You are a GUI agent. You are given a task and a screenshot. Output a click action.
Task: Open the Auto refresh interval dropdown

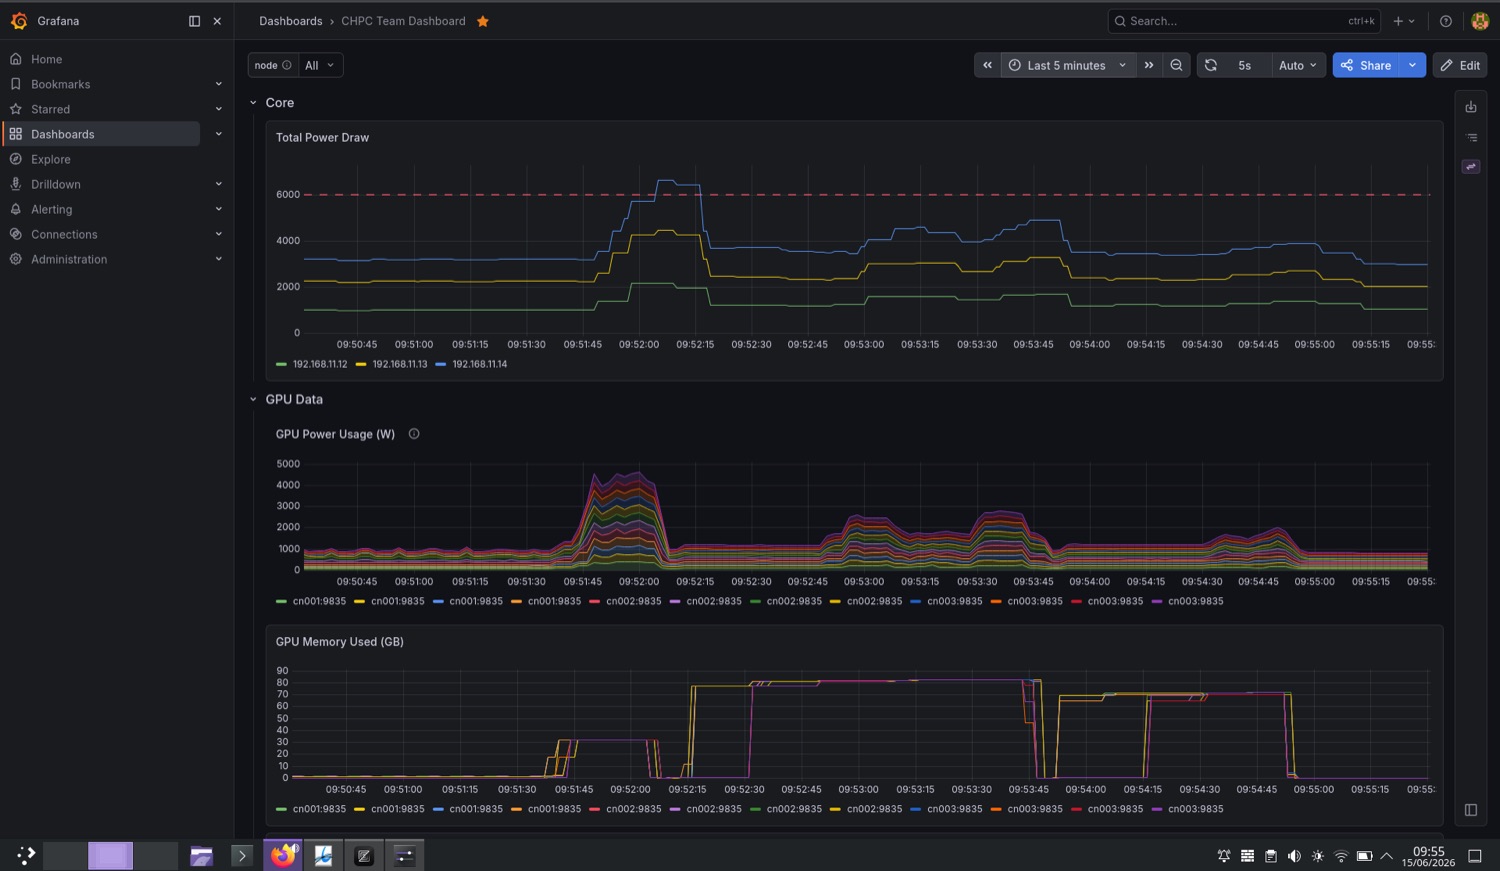(1297, 65)
